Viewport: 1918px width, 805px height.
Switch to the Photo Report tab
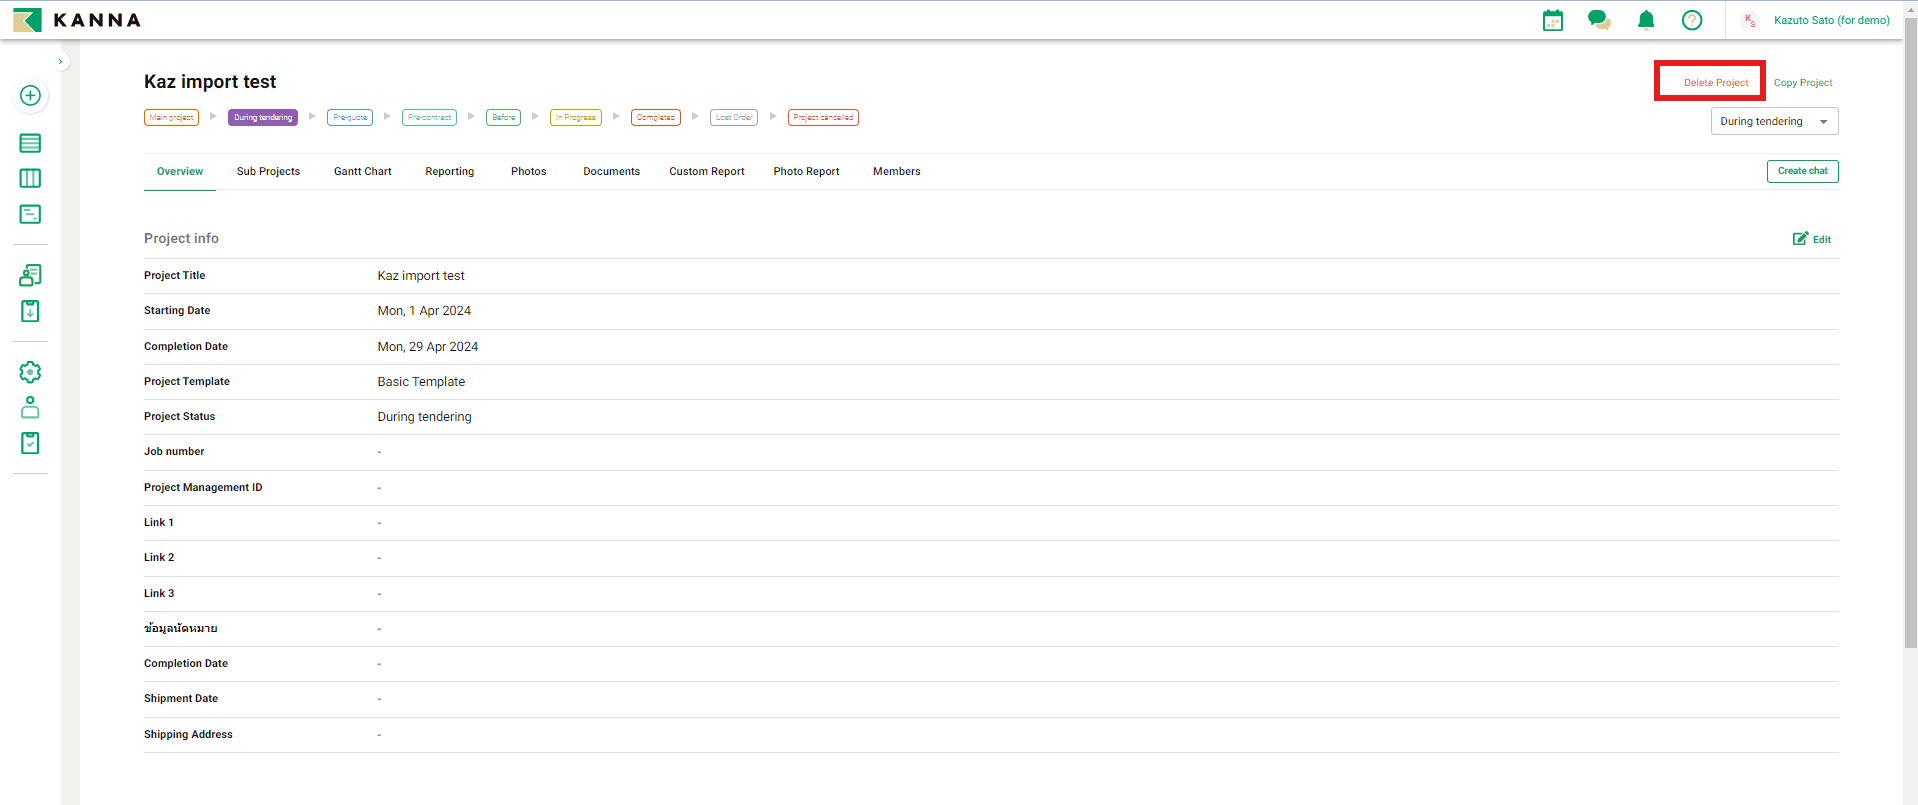[x=806, y=172]
